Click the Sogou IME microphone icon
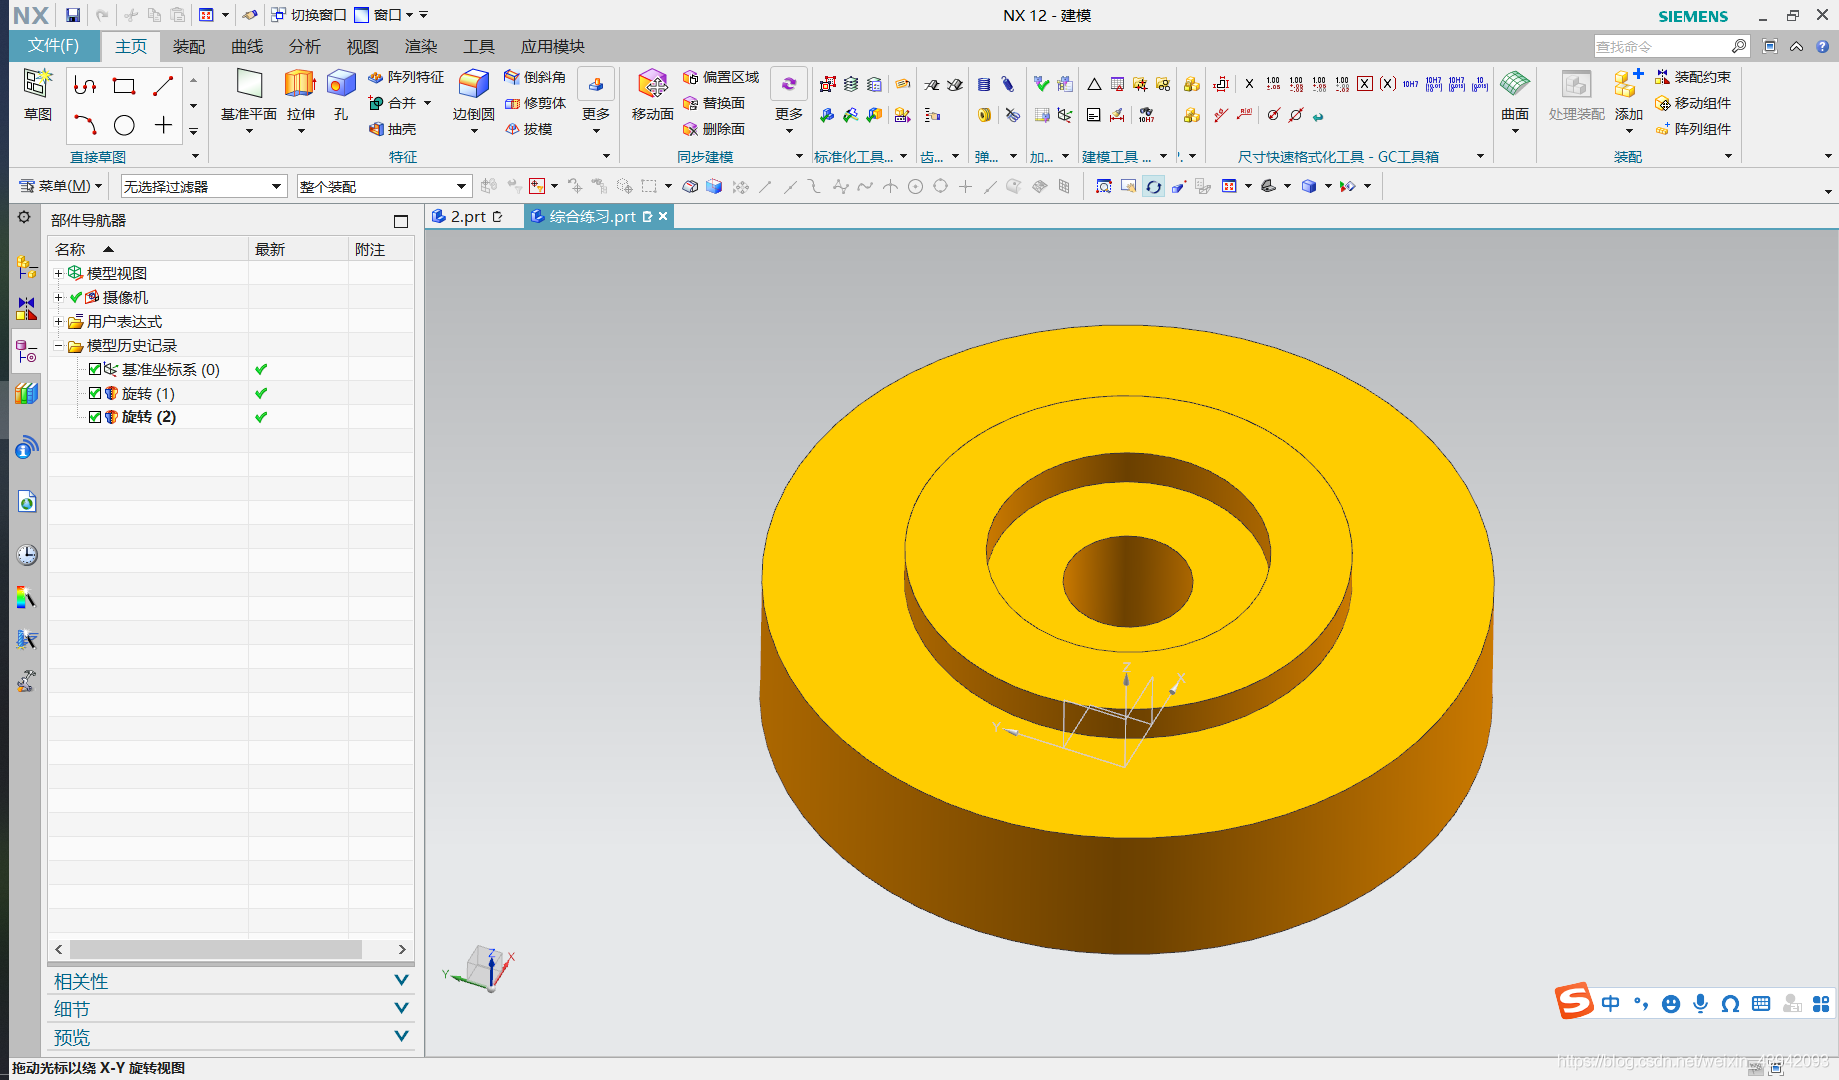Screen dimensions: 1839x1080 [1700, 1003]
